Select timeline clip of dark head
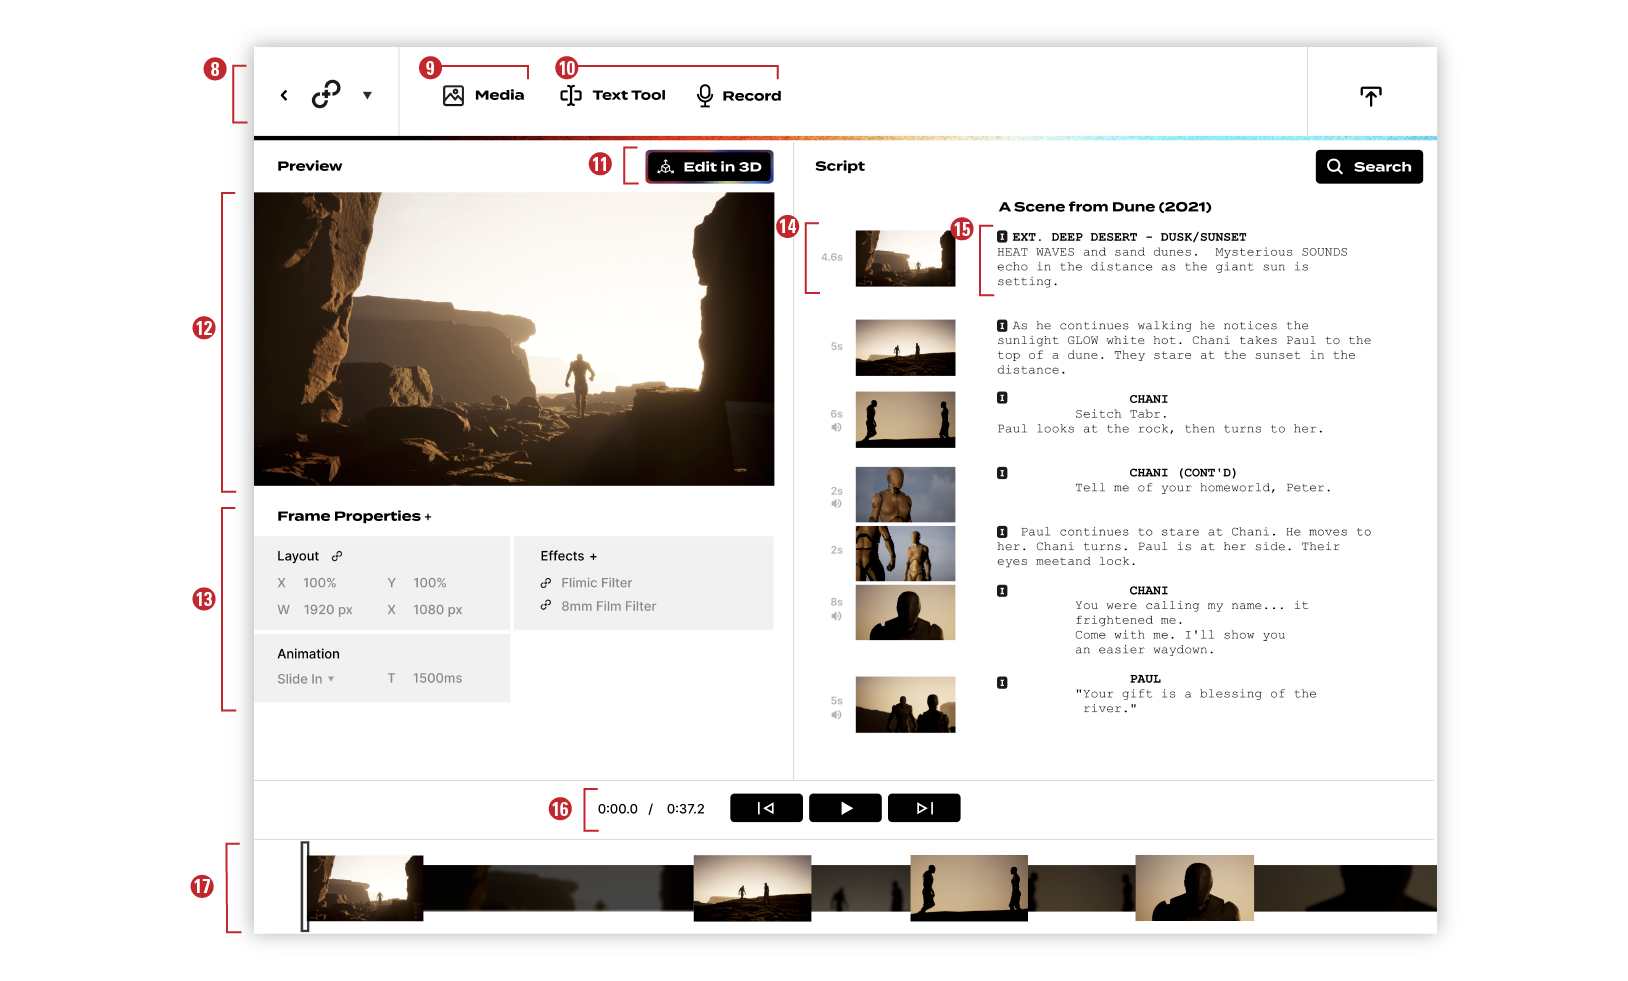 pos(1195,888)
